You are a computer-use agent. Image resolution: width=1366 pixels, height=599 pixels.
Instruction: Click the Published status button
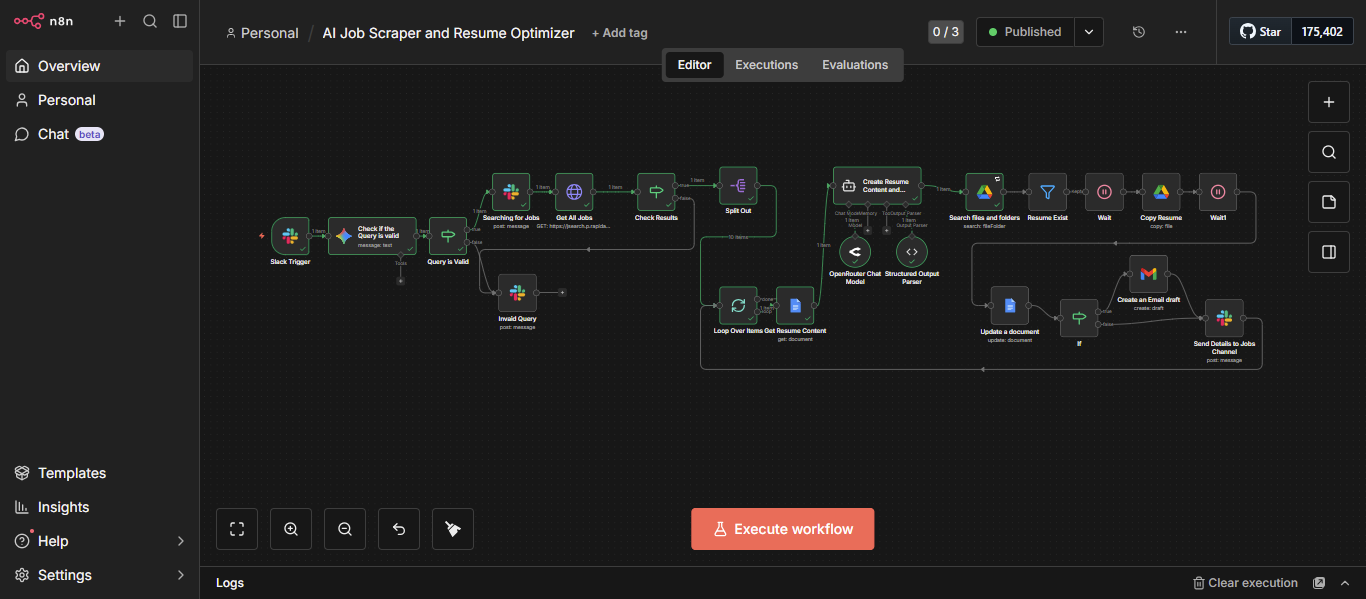[1026, 32]
